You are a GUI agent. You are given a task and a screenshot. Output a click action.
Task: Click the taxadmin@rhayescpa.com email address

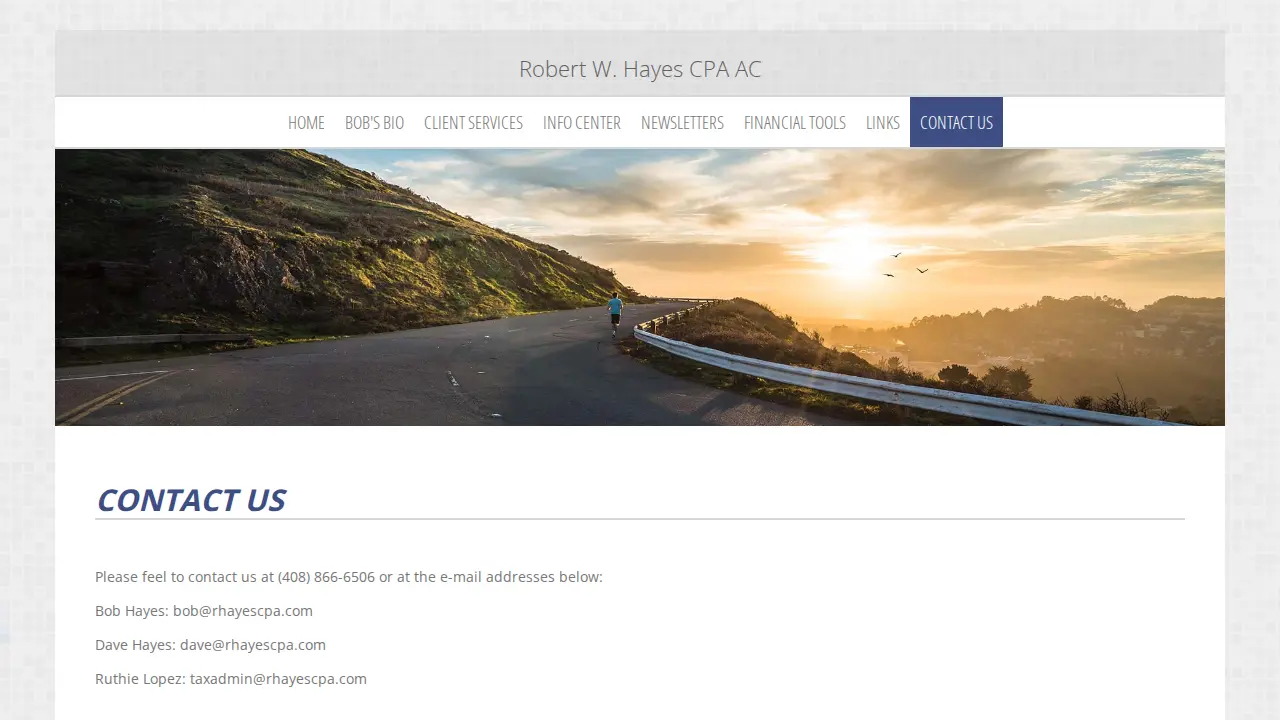click(x=278, y=679)
